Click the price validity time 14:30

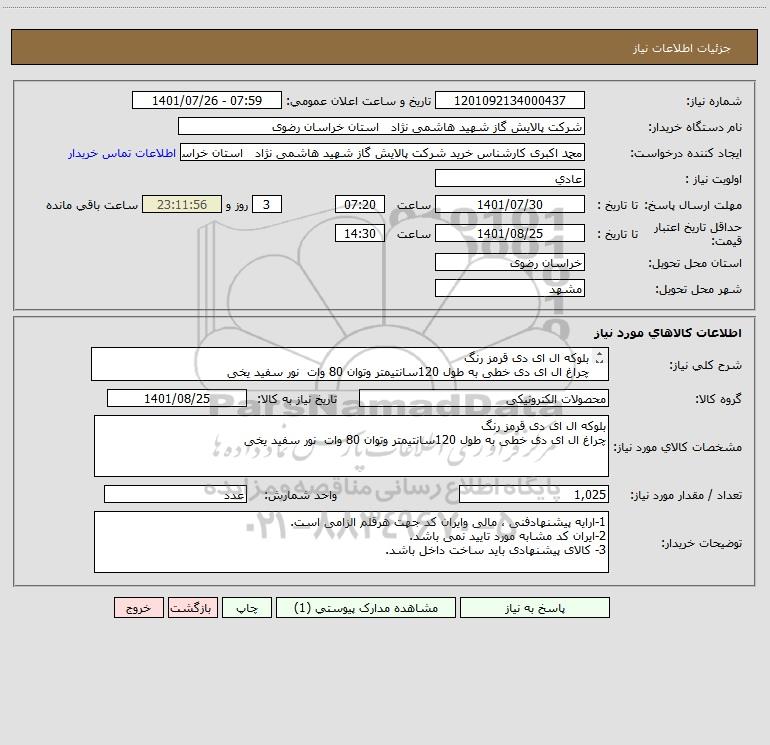[359, 233]
